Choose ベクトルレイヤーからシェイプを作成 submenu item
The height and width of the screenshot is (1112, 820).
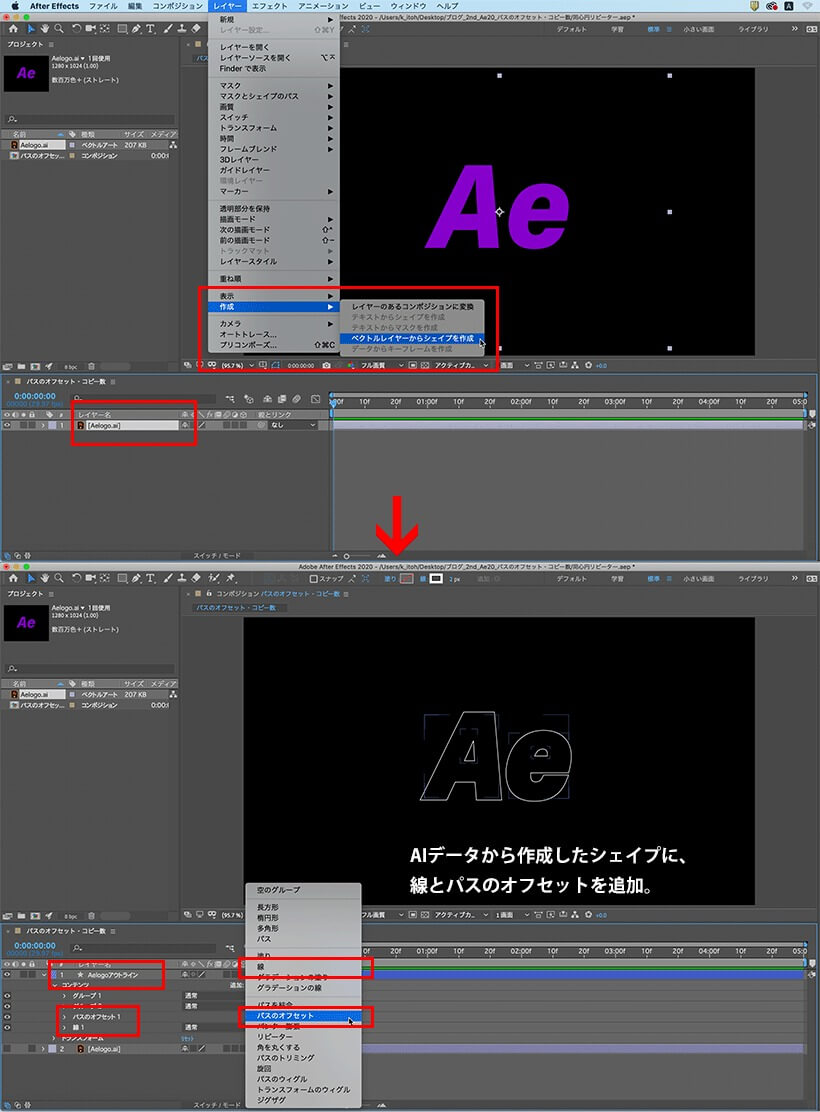click(412, 338)
